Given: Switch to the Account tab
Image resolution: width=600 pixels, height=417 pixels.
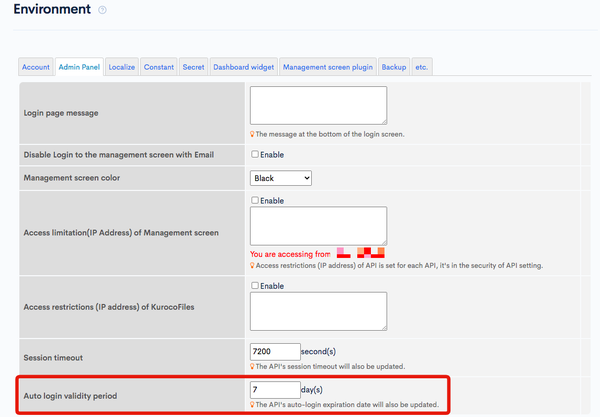Looking at the screenshot, I should (x=36, y=67).
